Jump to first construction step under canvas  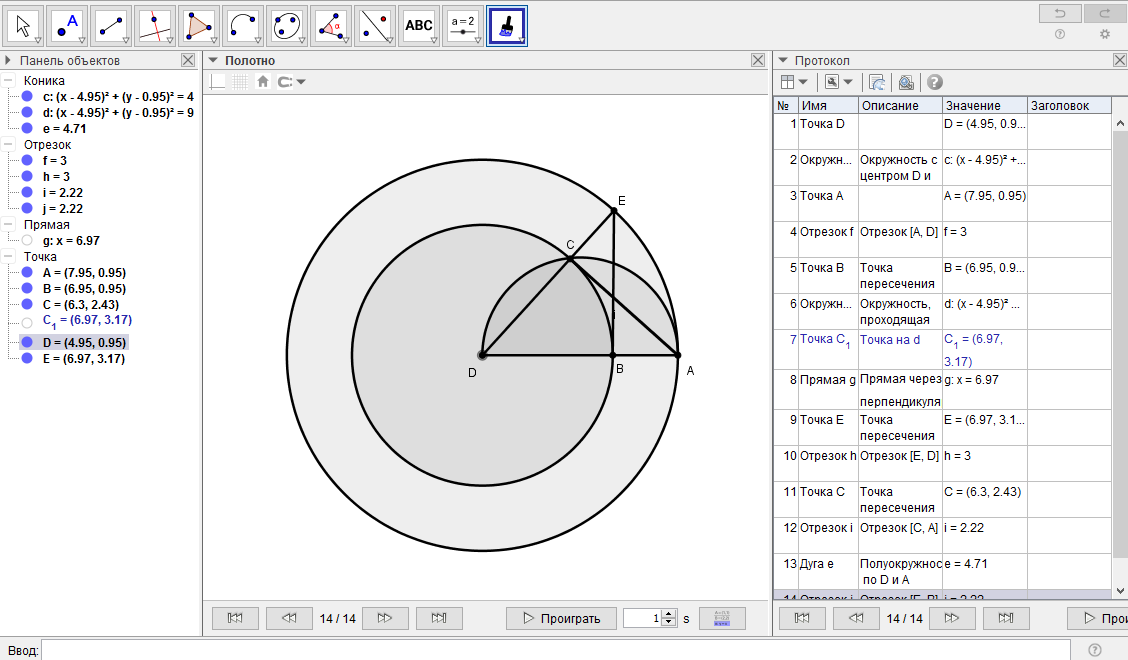tap(235, 619)
